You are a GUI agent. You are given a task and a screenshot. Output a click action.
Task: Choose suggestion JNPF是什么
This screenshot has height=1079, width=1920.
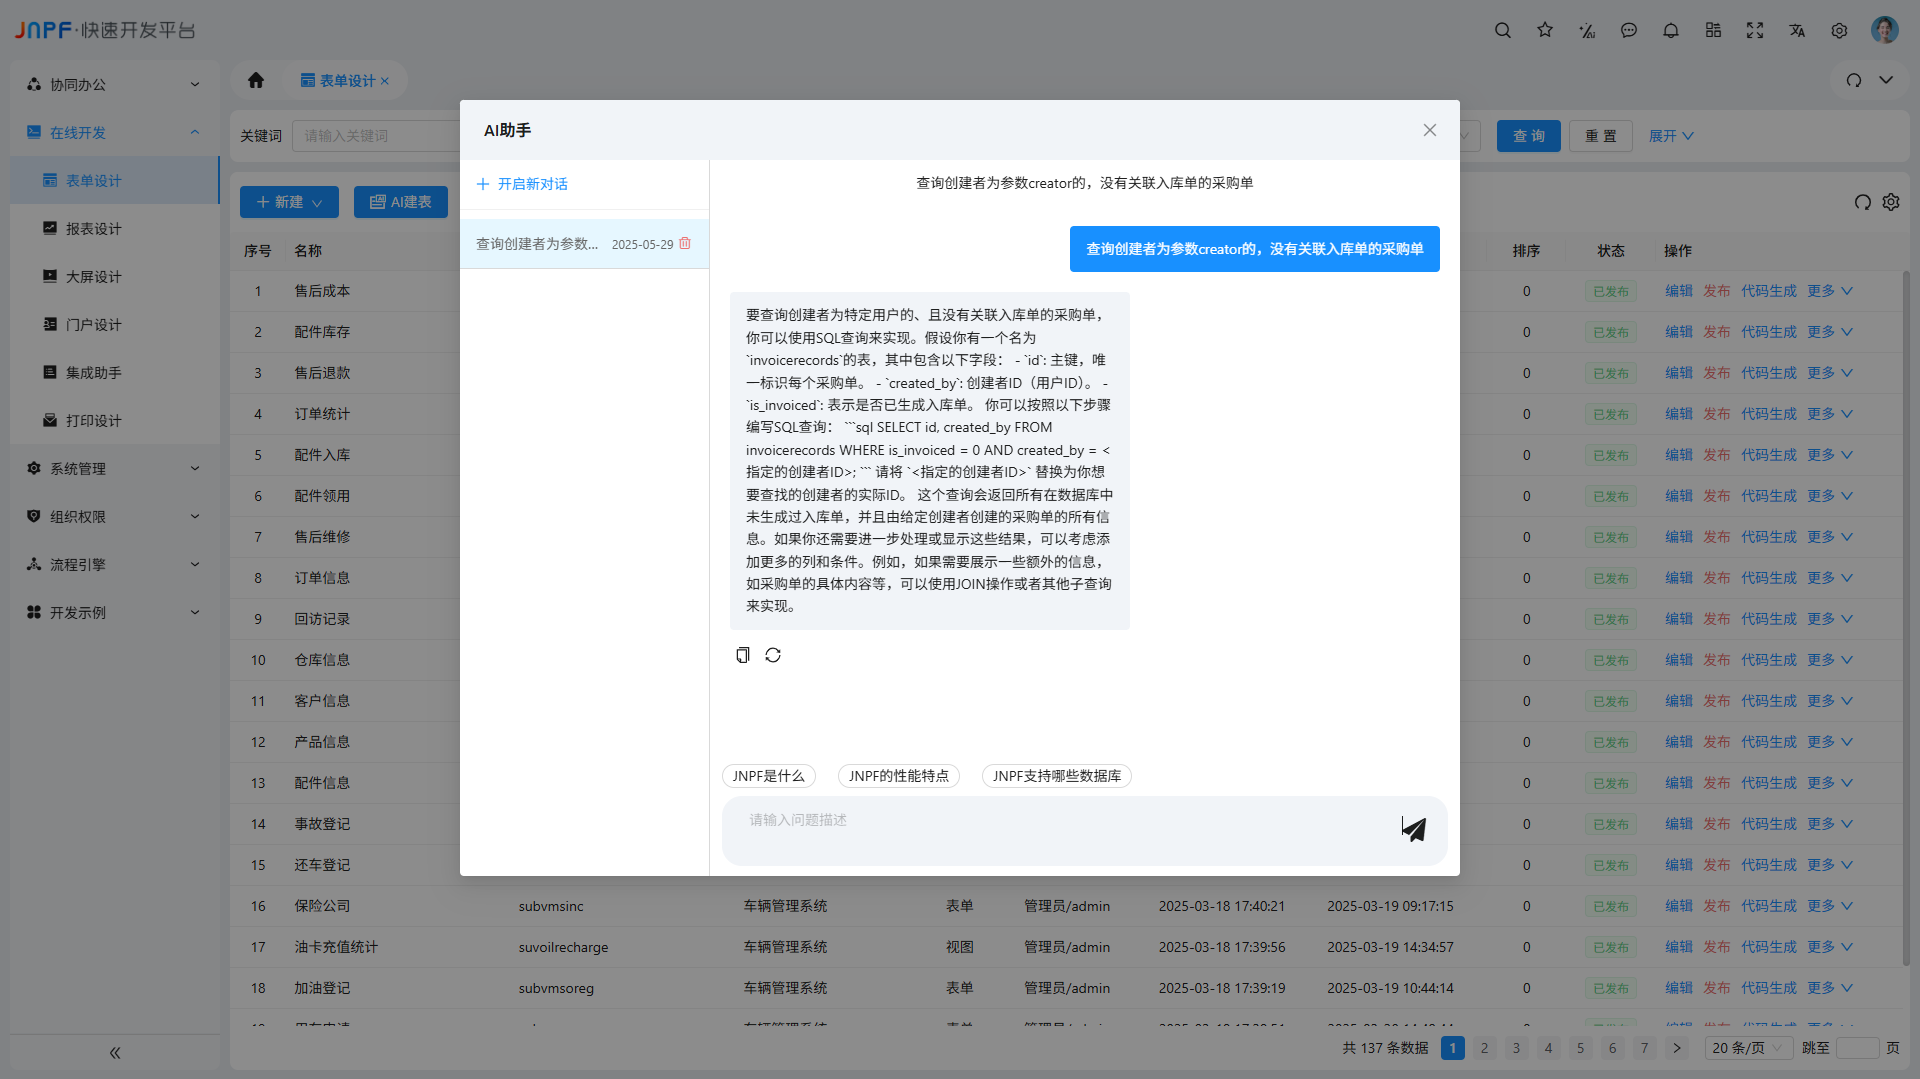tap(768, 776)
